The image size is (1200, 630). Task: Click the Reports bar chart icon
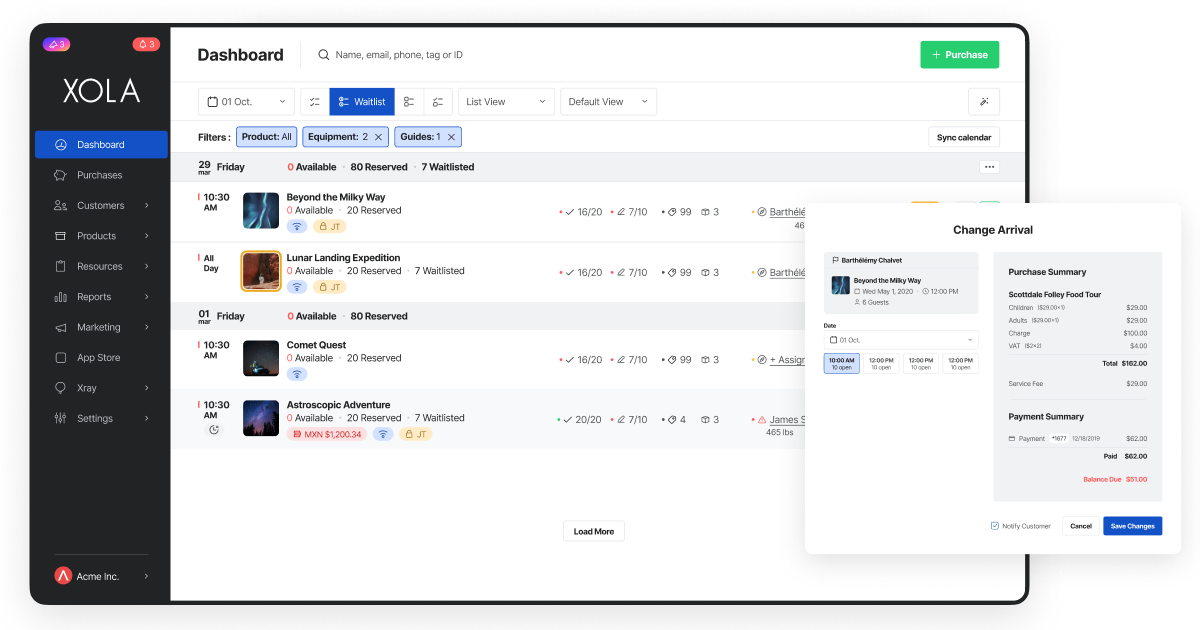tap(60, 297)
